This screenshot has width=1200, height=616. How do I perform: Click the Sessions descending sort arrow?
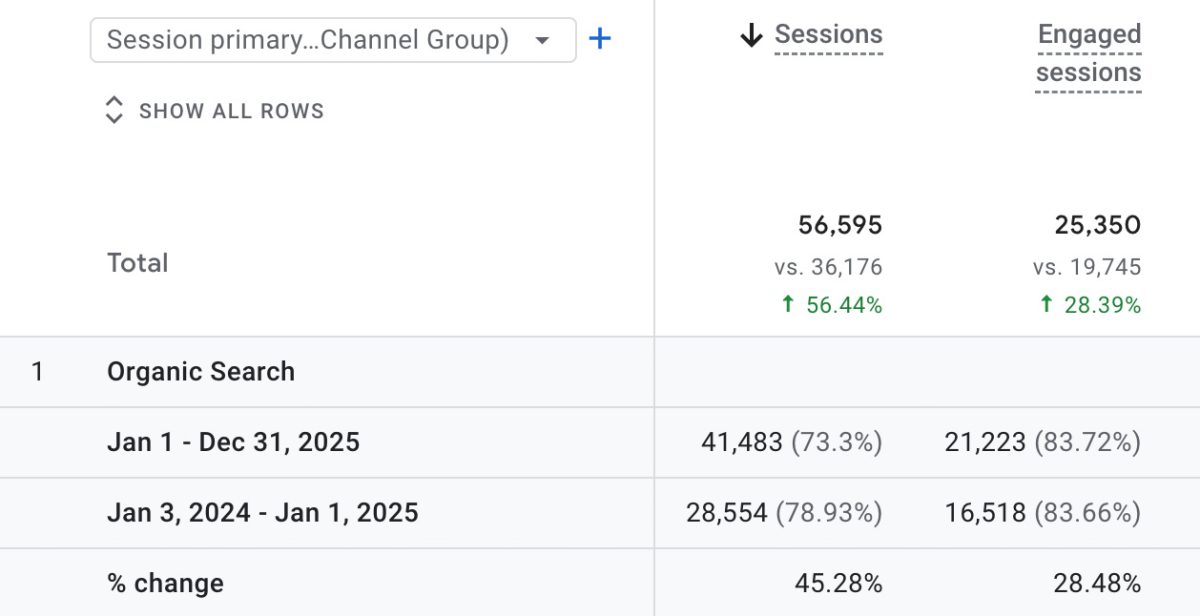751,36
